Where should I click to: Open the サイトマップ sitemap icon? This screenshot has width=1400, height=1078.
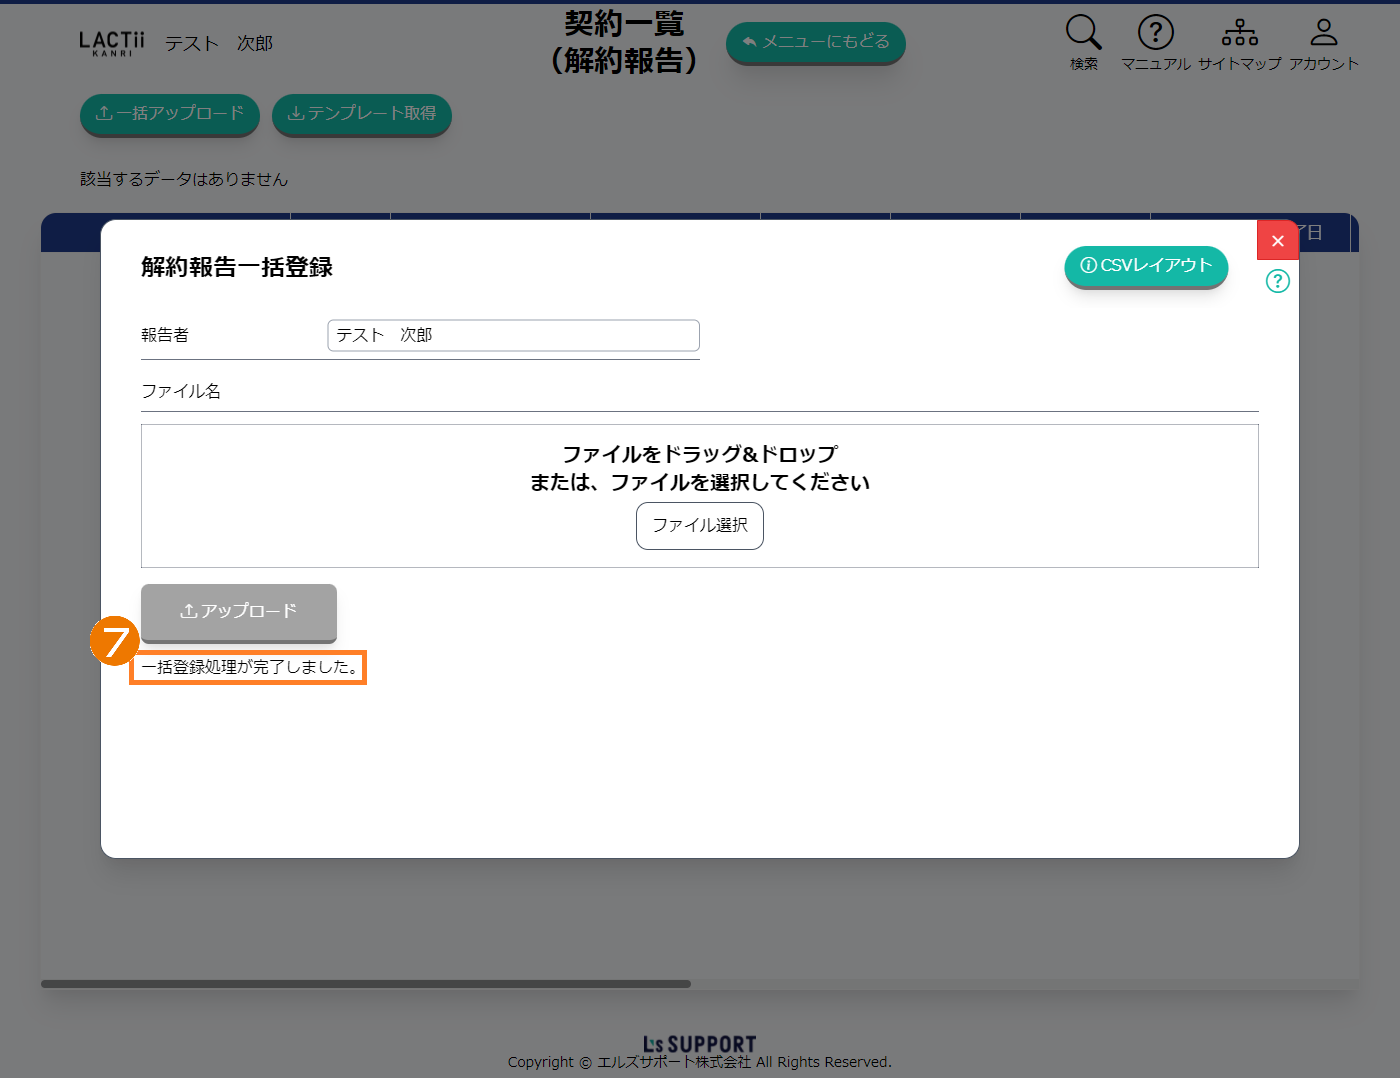(x=1239, y=33)
